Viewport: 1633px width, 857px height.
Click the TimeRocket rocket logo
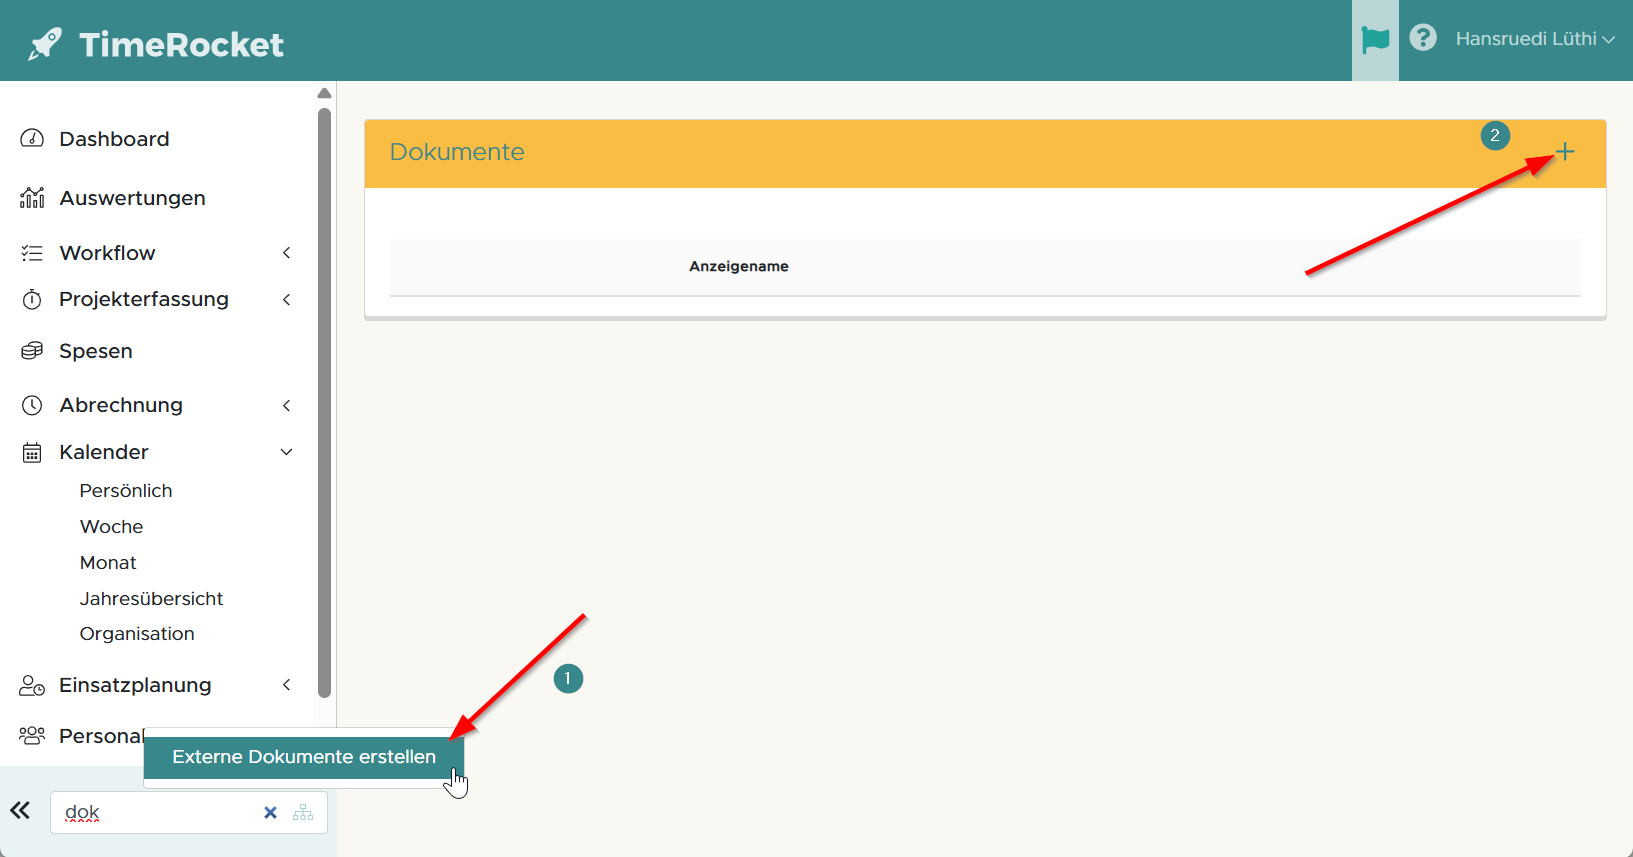pyautogui.click(x=45, y=44)
